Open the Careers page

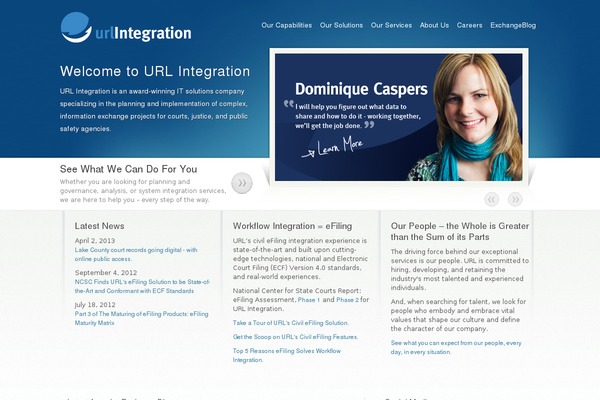[470, 25]
